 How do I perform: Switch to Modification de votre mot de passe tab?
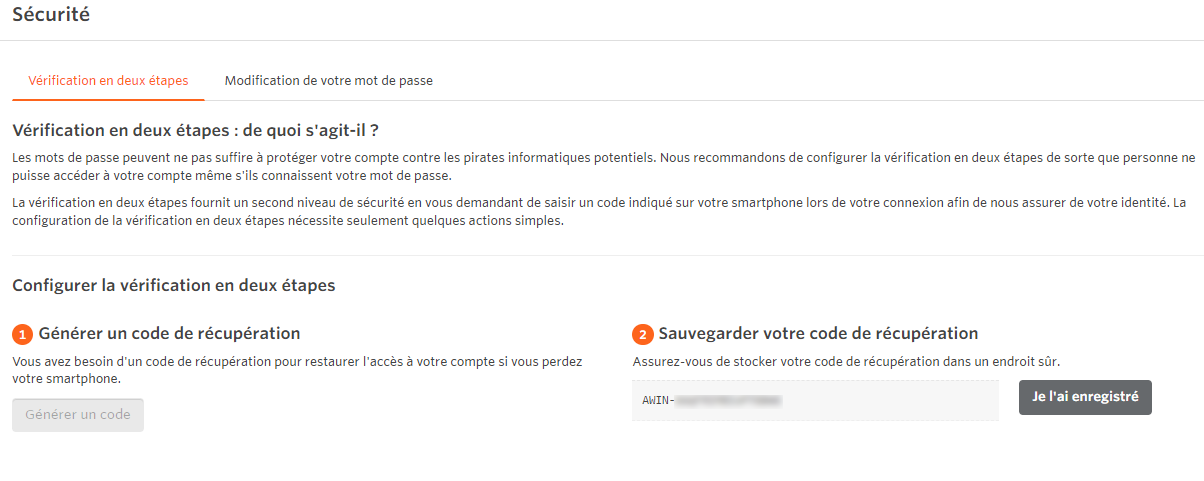tap(328, 80)
